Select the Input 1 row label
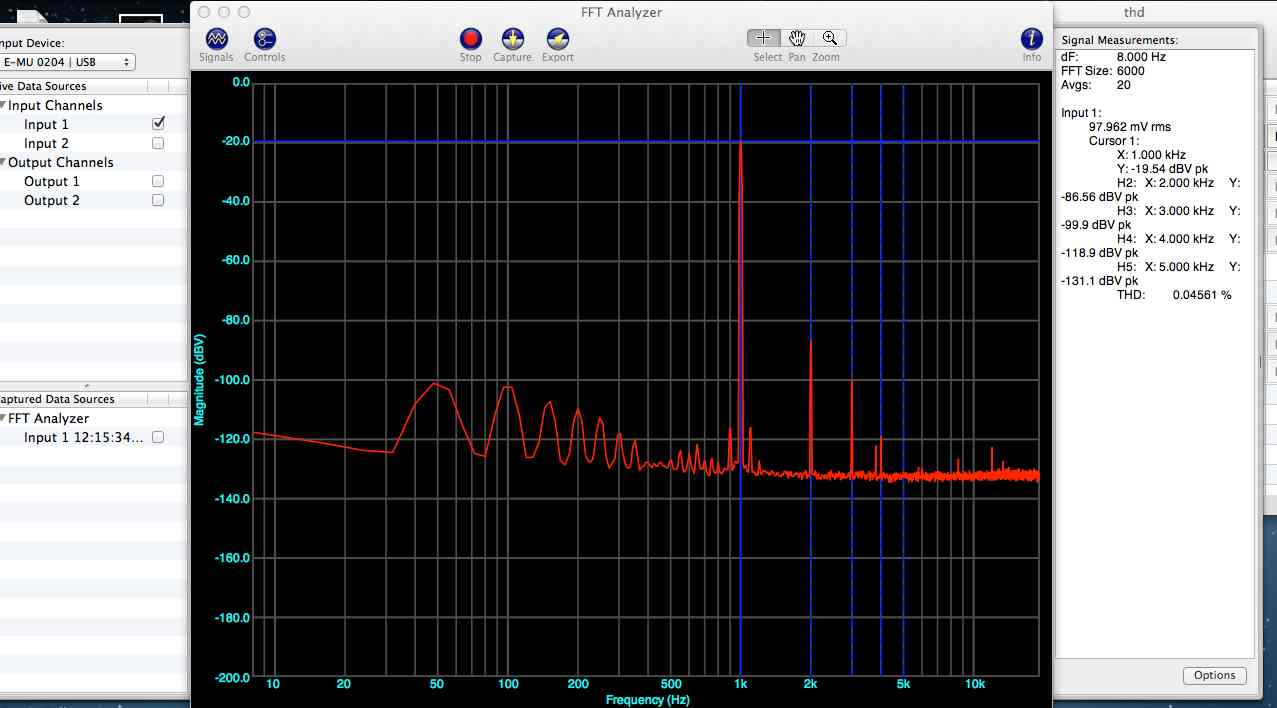The image size is (1277, 708). pyautogui.click(x=46, y=124)
